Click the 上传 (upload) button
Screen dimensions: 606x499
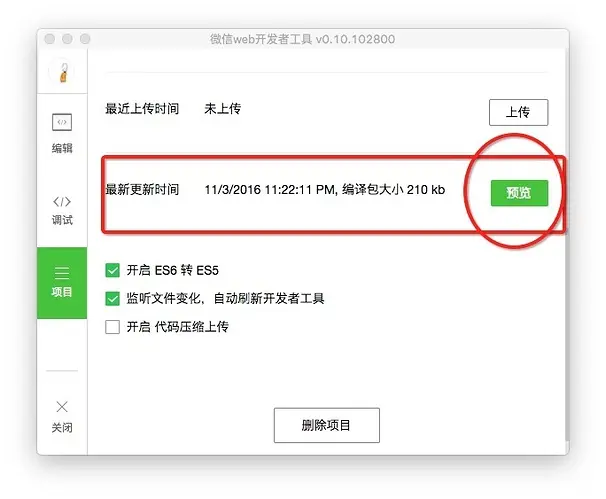[x=518, y=112]
